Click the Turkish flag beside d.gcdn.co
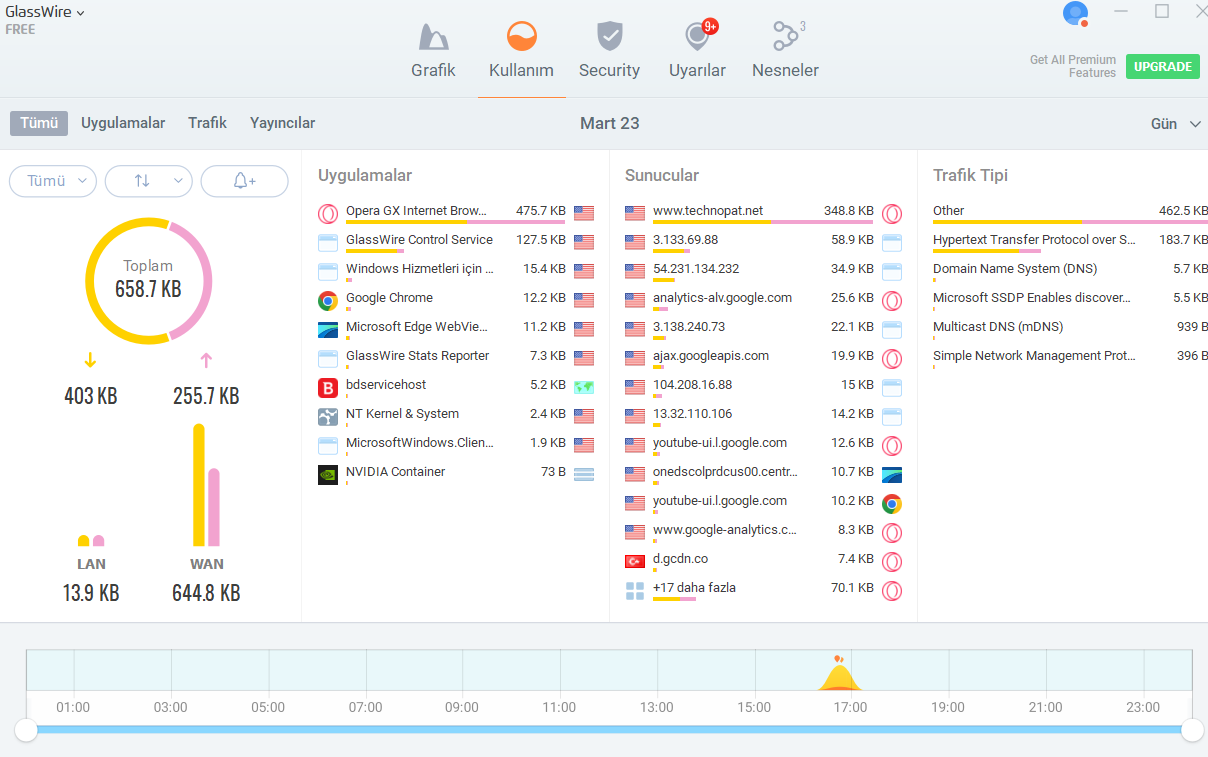Screen dimensions: 1208x757 (x=634, y=561)
